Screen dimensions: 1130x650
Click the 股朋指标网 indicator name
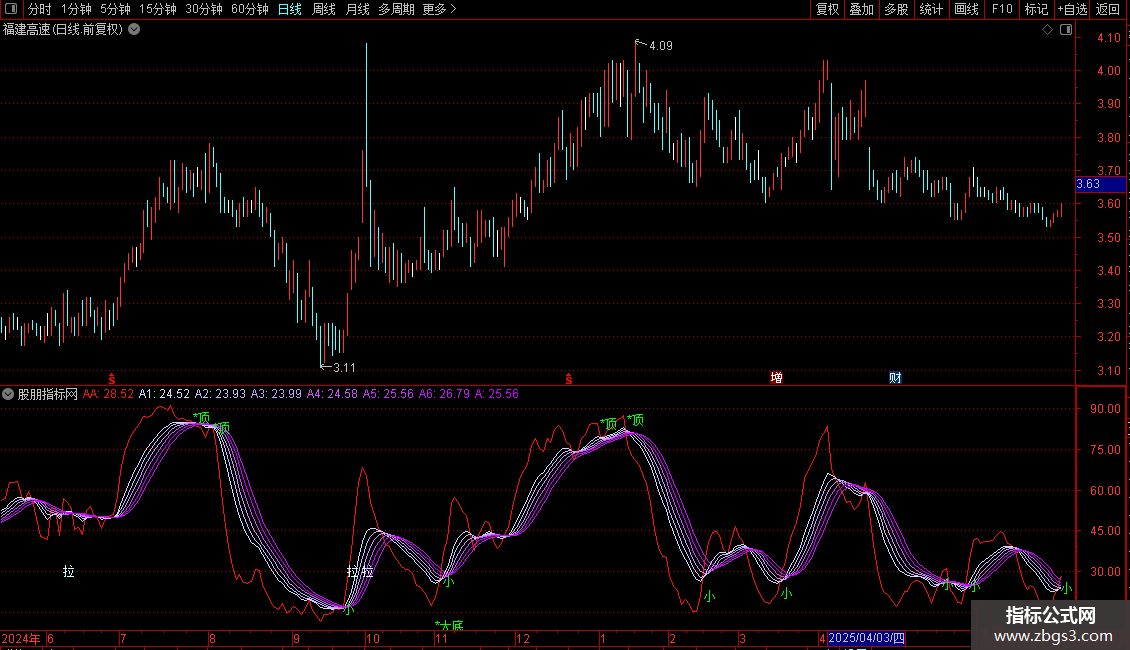tap(48, 394)
